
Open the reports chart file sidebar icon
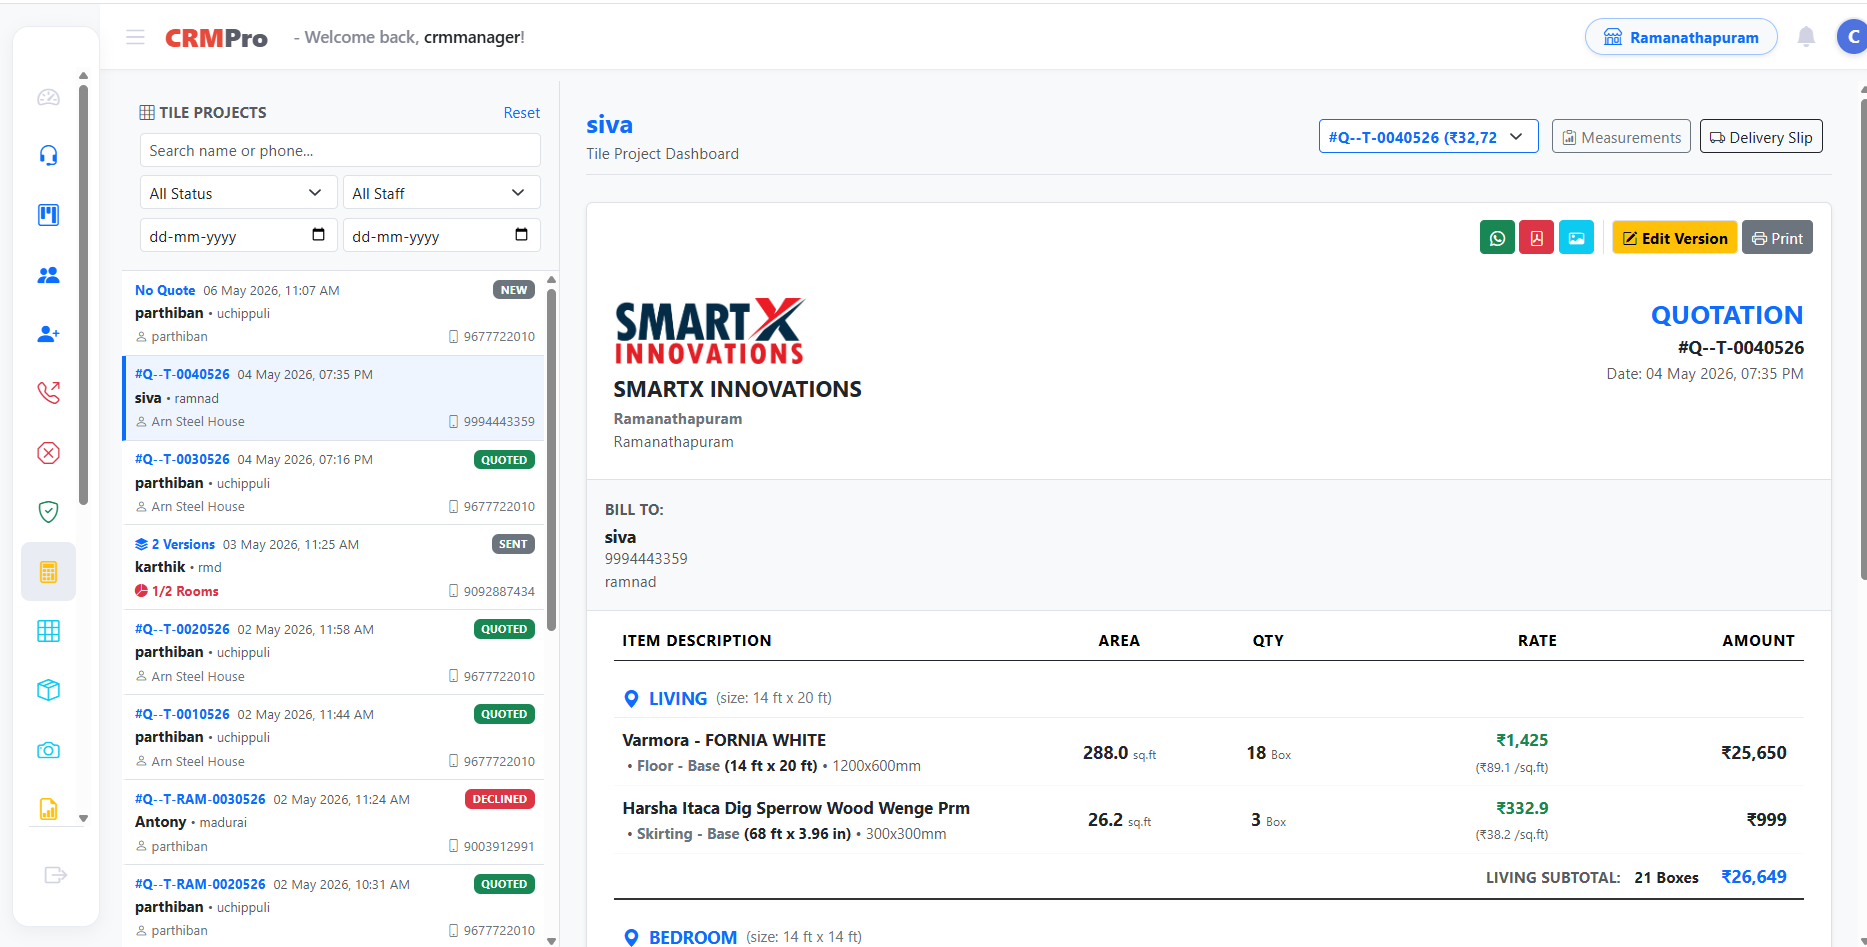(48, 809)
